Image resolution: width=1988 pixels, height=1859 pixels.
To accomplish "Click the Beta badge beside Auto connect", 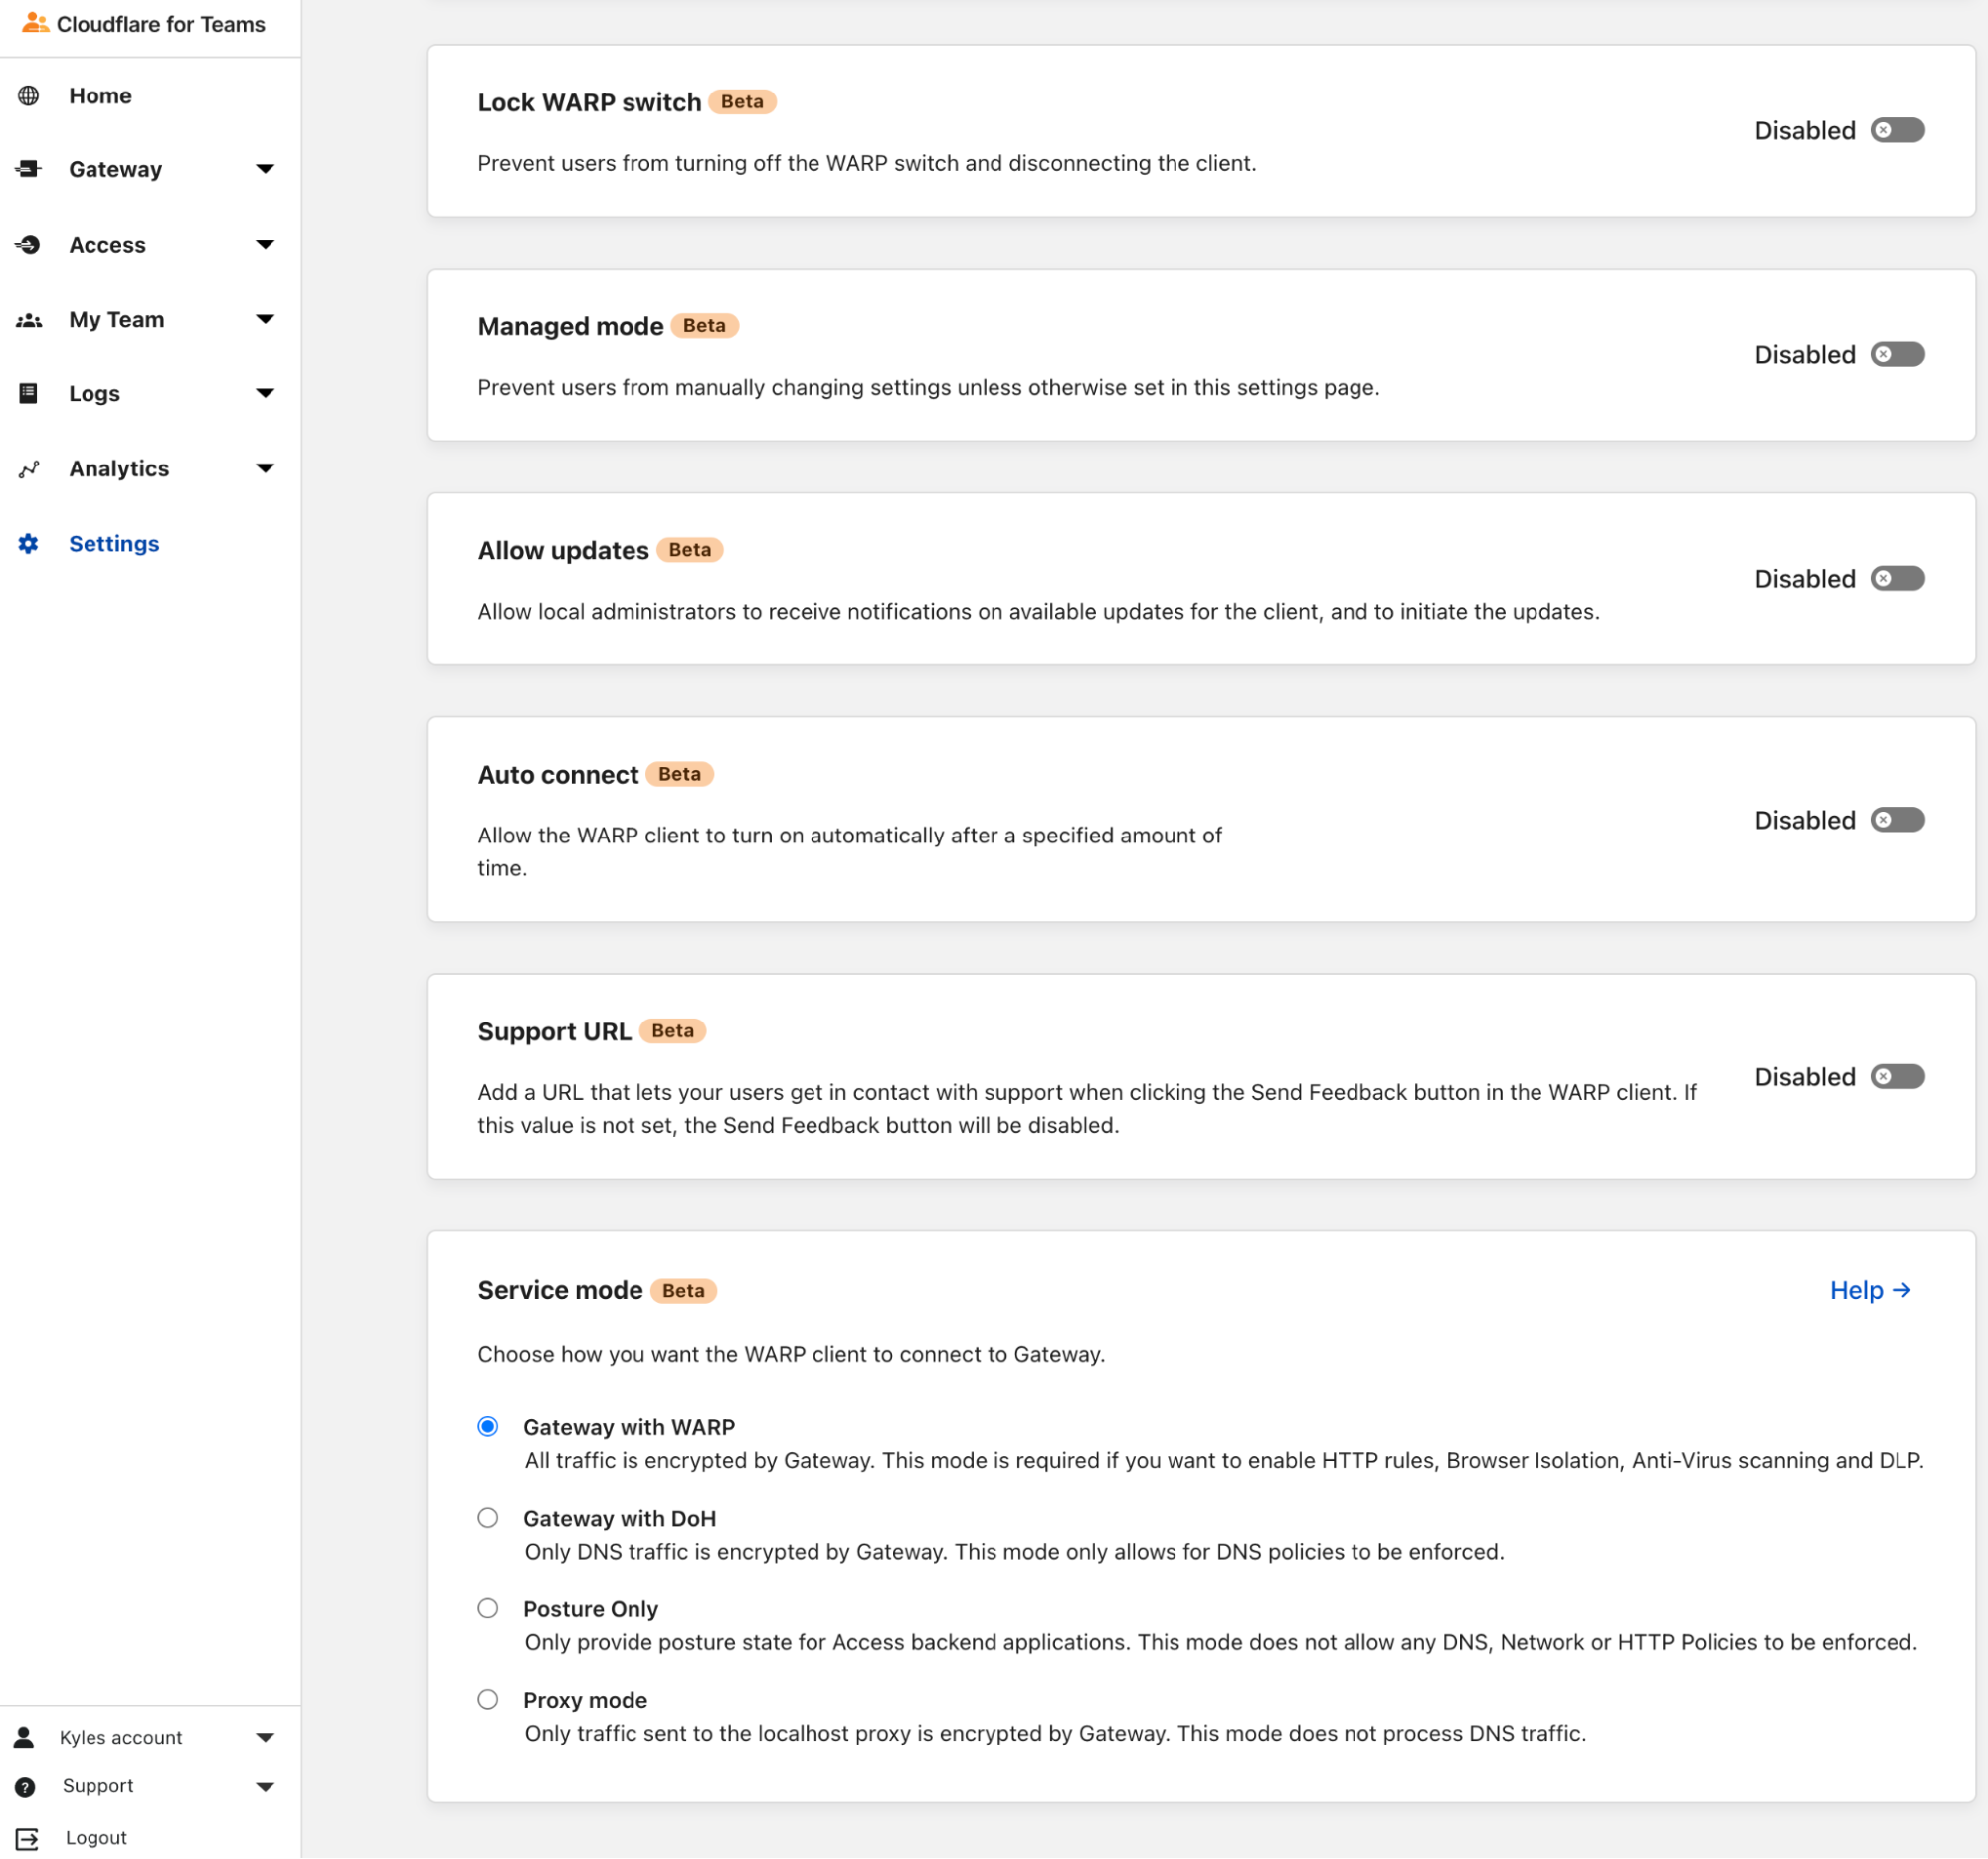I will tap(680, 774).
